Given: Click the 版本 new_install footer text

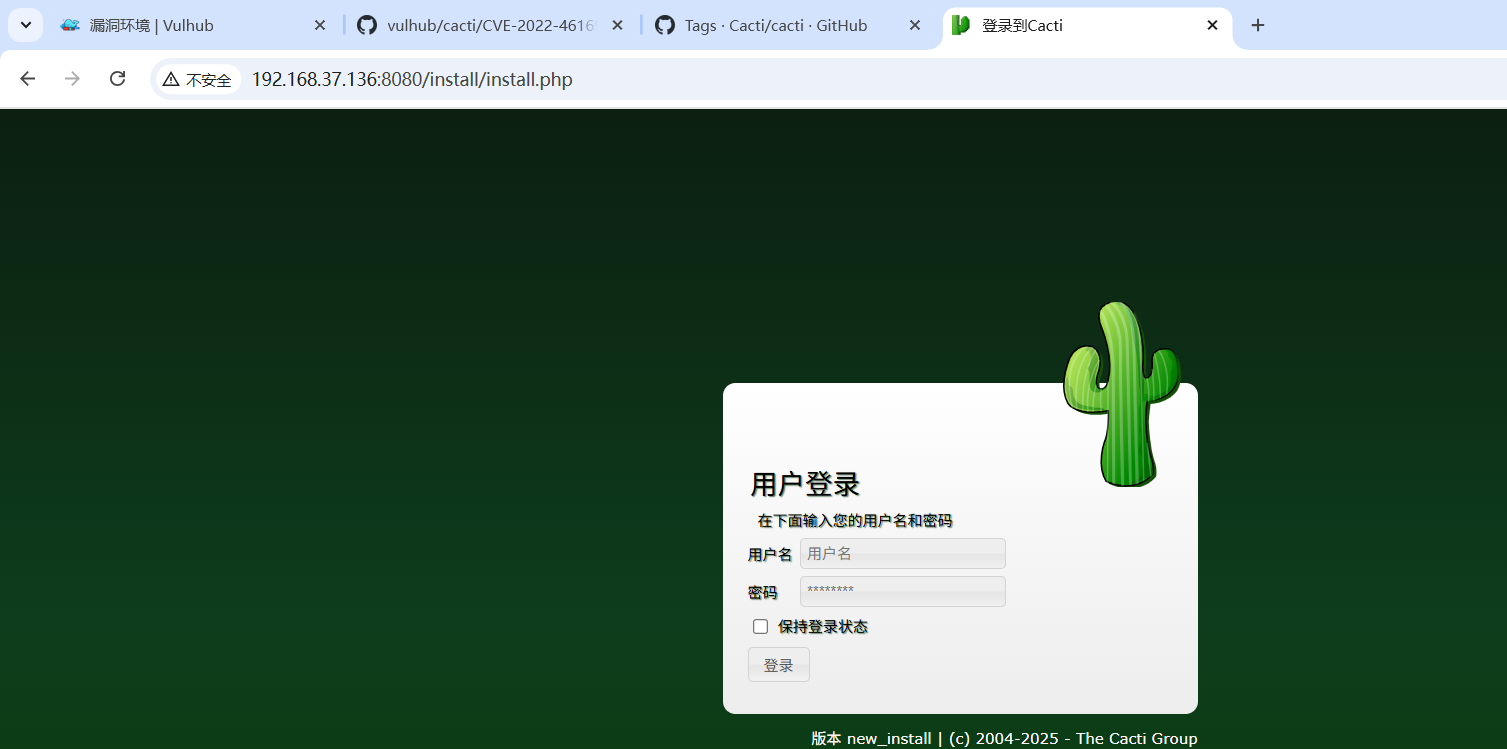Looking at the screenshot, I should pyautogui.click(x=871, y=739).
